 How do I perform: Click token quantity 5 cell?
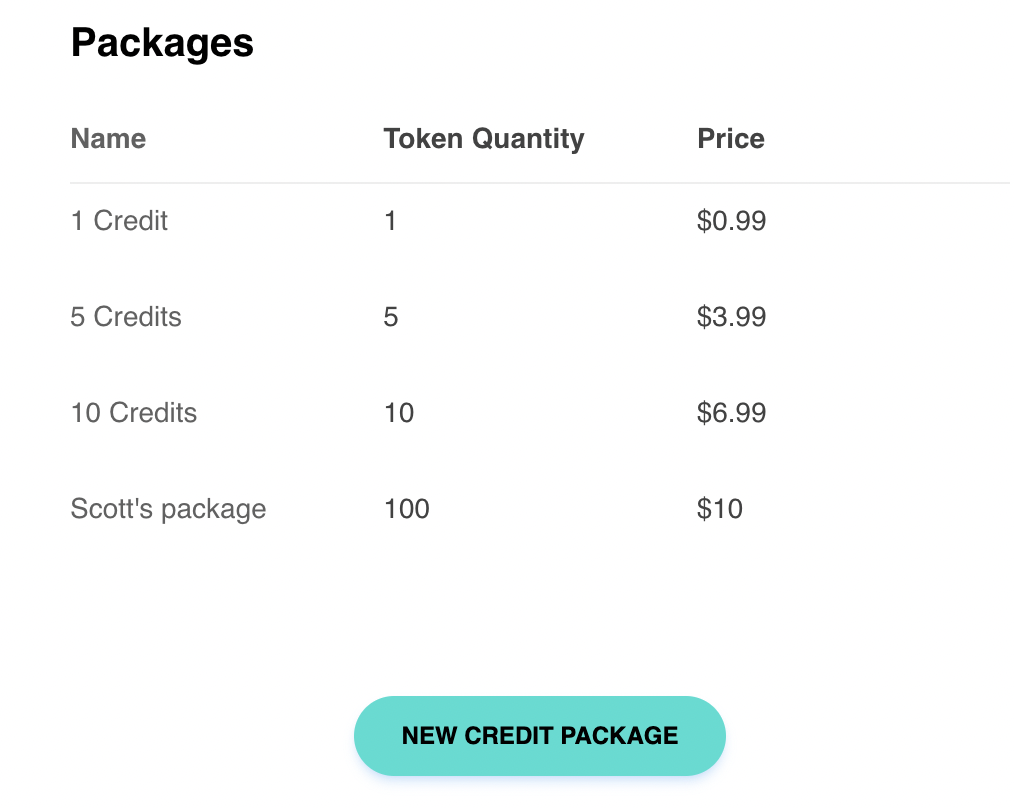(391, 316)
